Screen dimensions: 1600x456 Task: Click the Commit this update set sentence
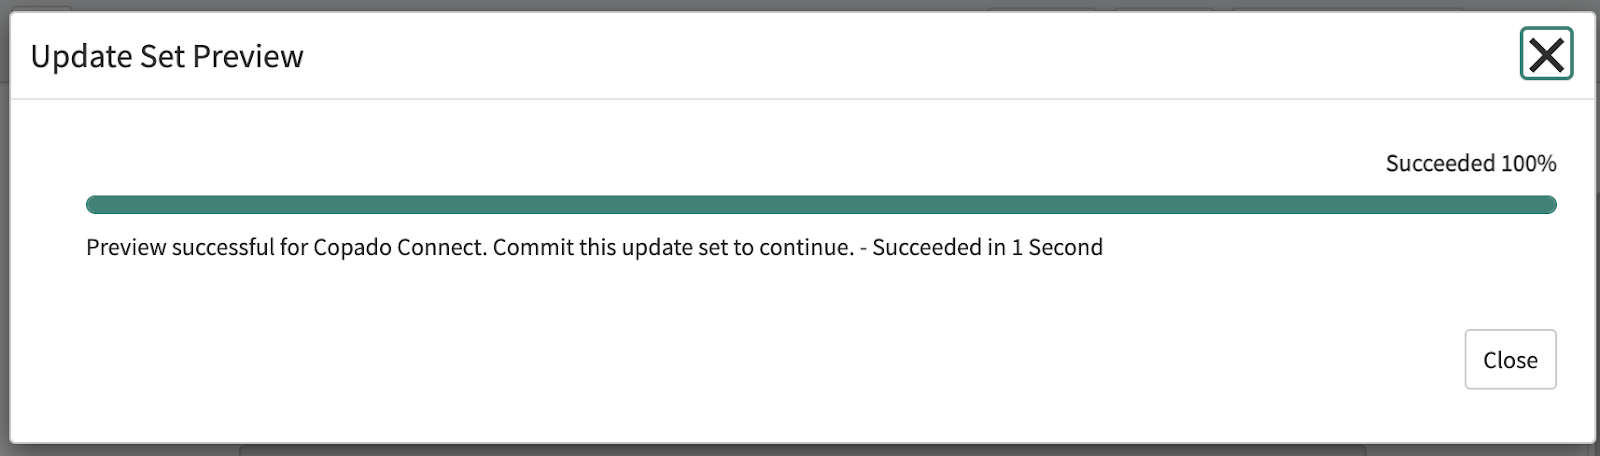674,247
